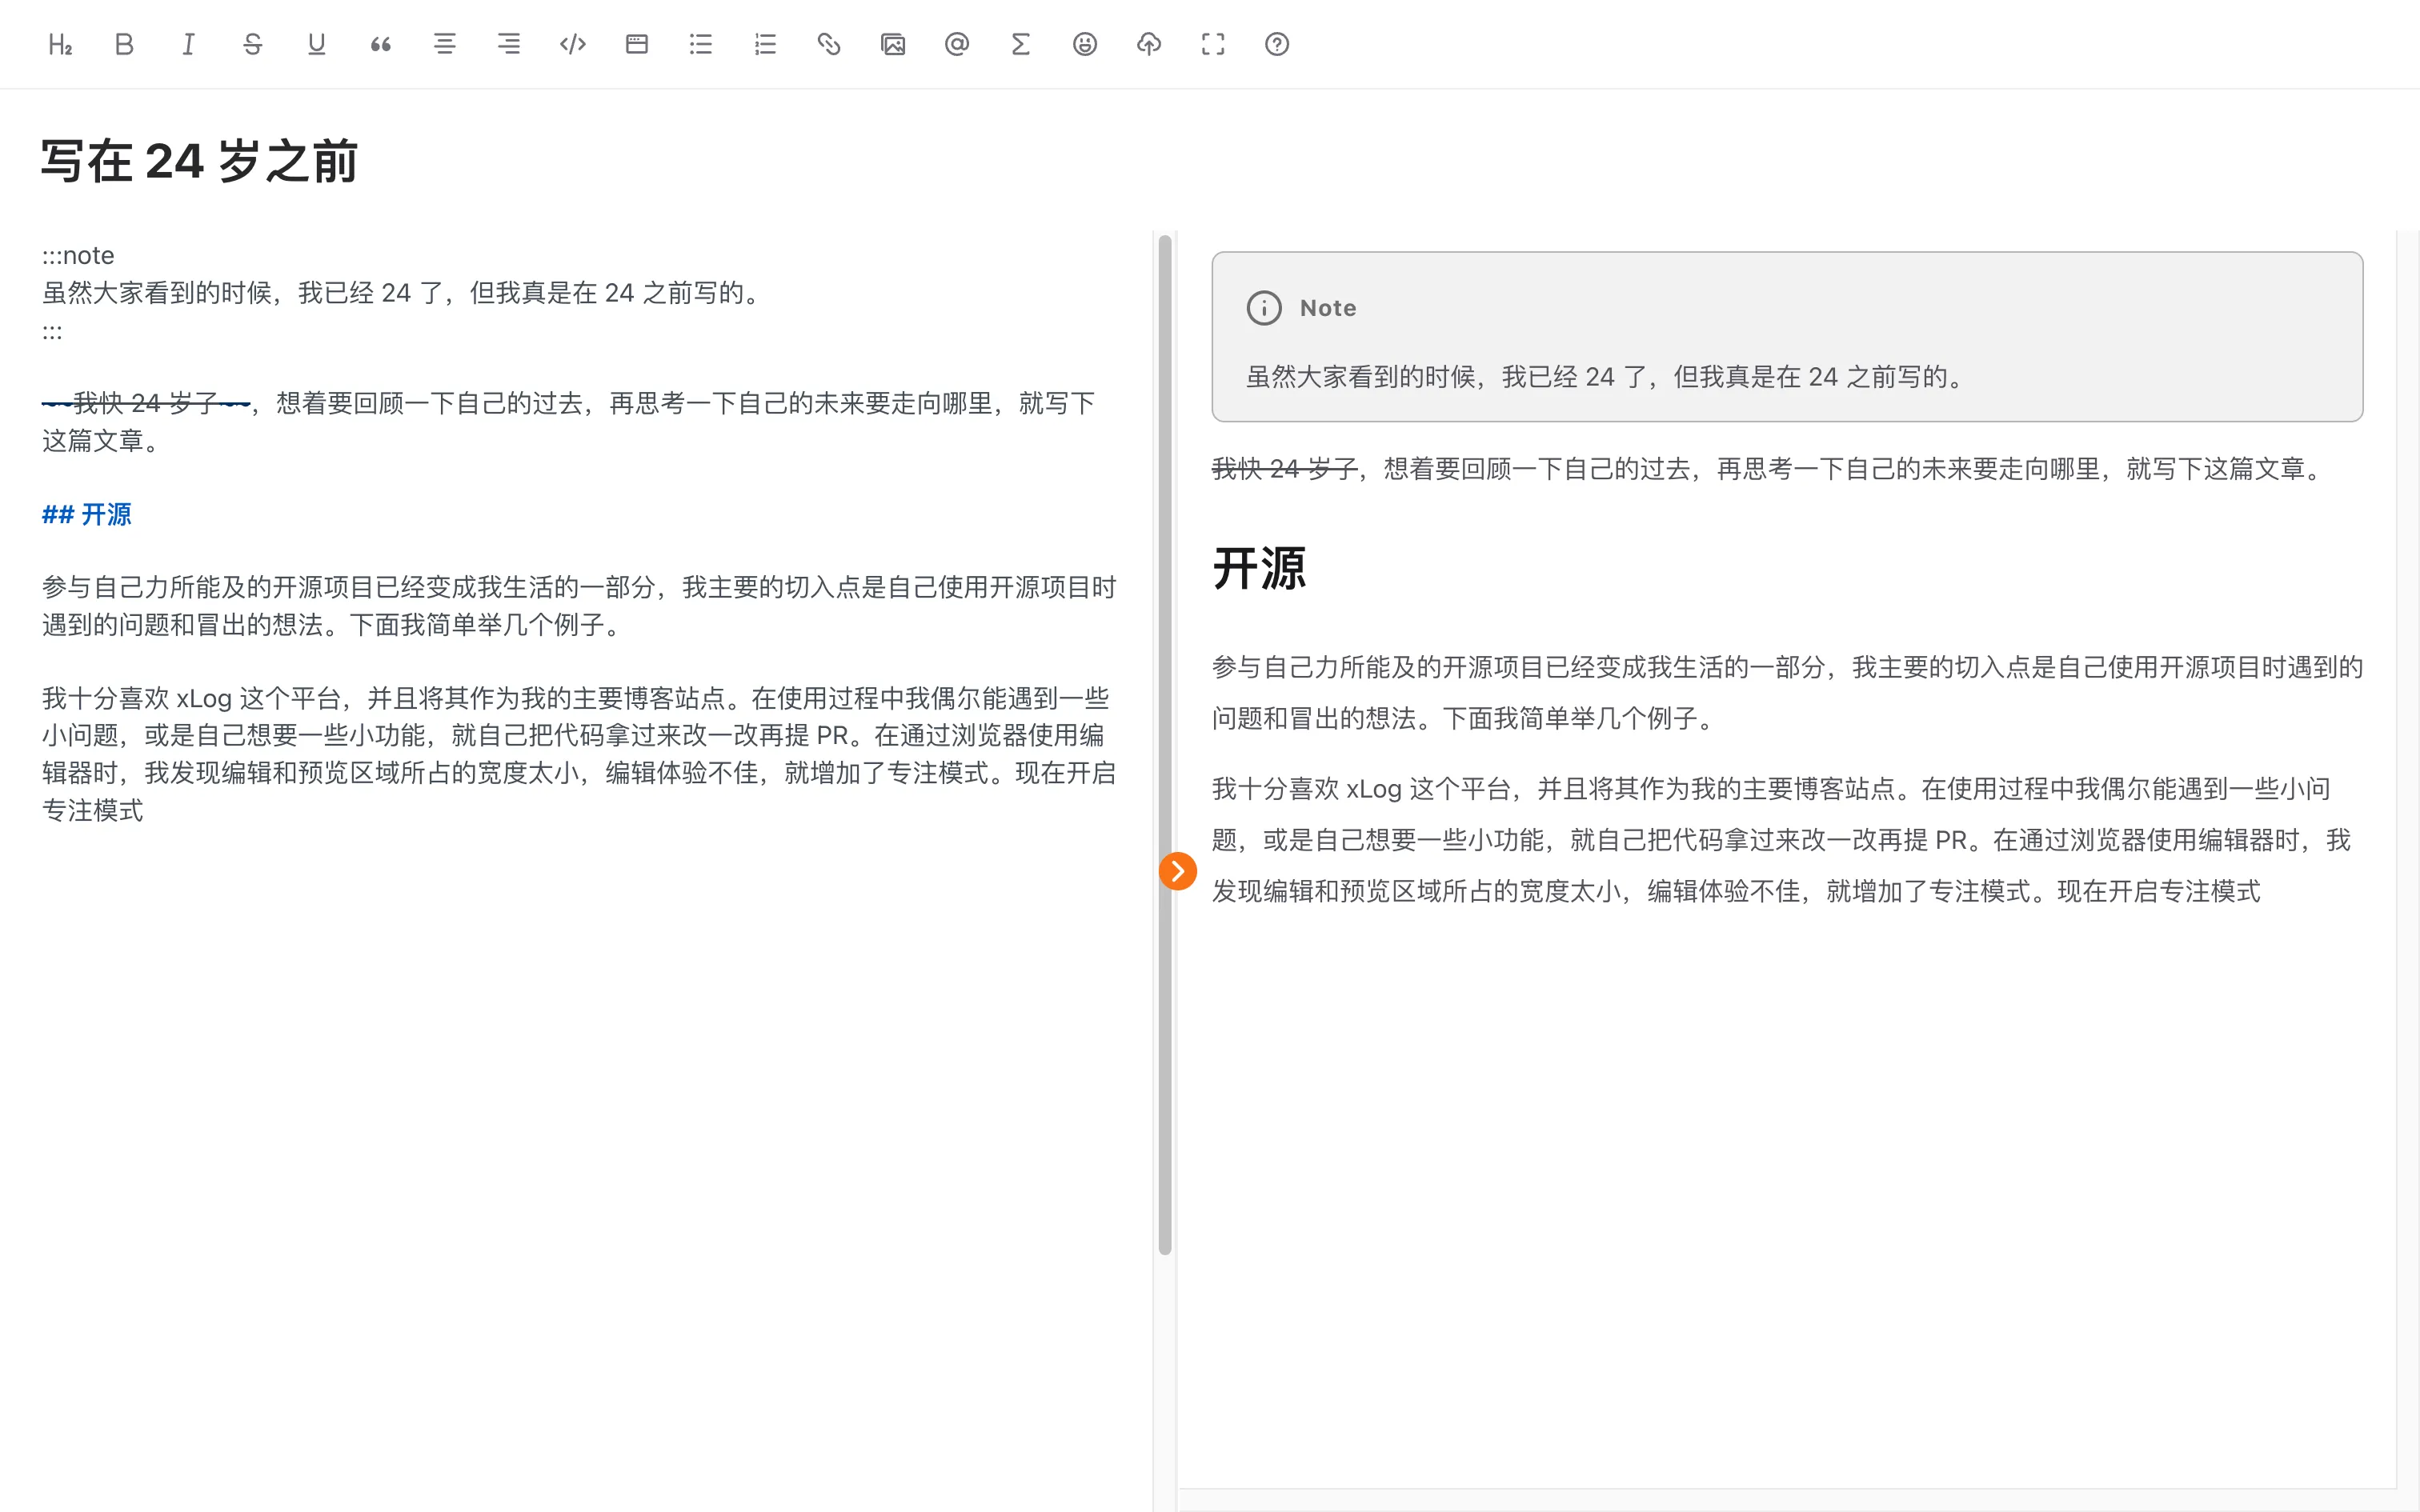Viewport: 2420px width, 1512px height.
Task: Insert an ordered numbered list
Action: 764,44
